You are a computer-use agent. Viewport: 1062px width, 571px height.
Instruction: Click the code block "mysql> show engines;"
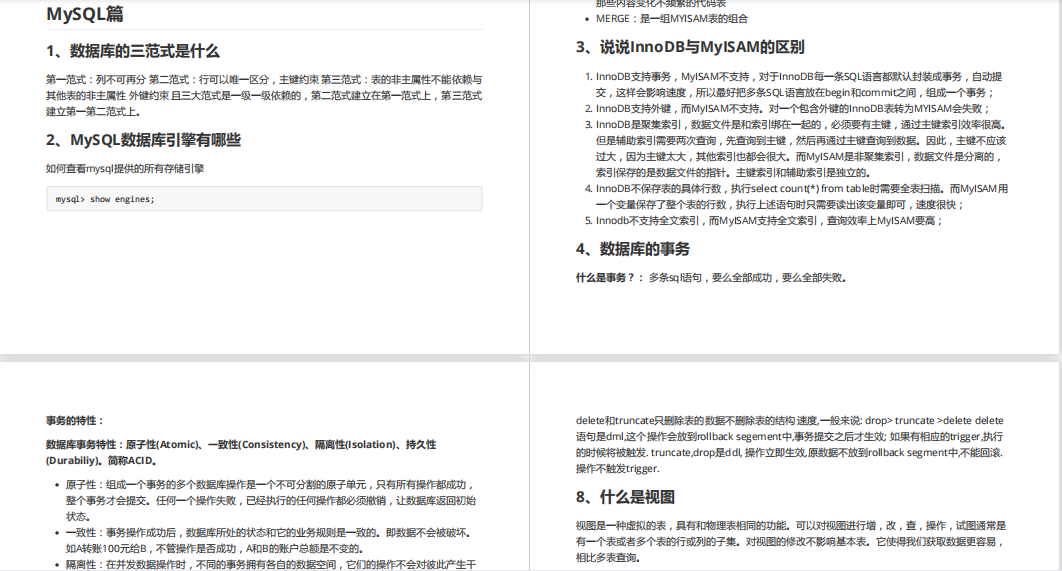tap(264, 199)
